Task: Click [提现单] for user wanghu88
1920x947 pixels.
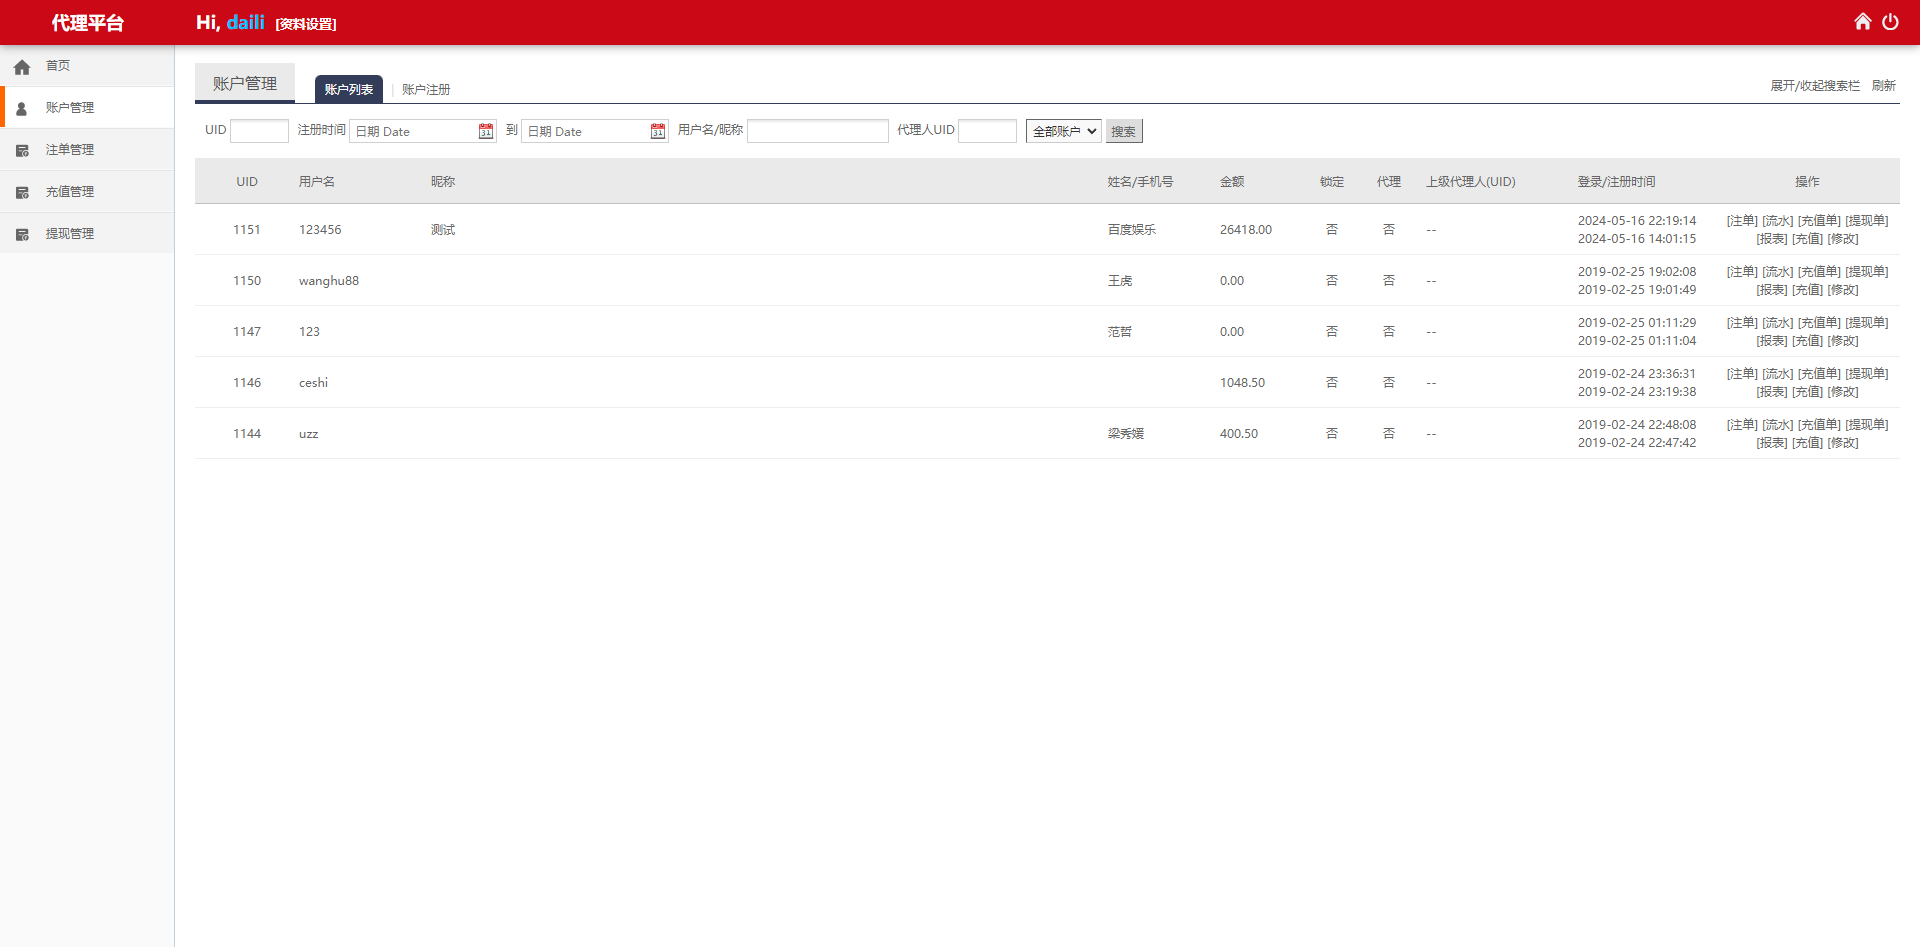Action: tap(1867, 272)
